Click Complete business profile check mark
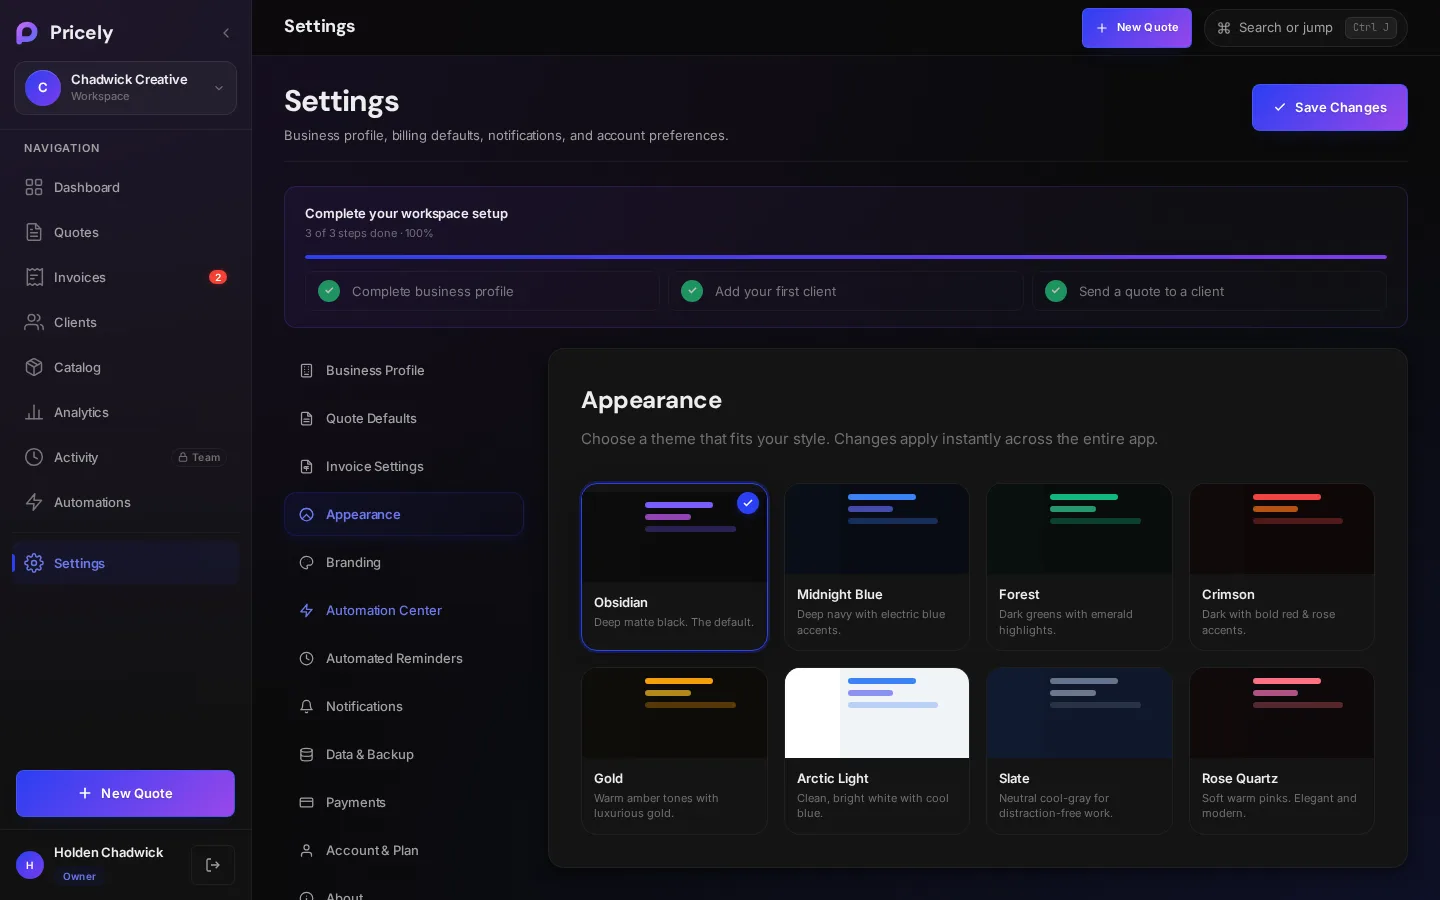1440x900 pixels. (329, 291)
